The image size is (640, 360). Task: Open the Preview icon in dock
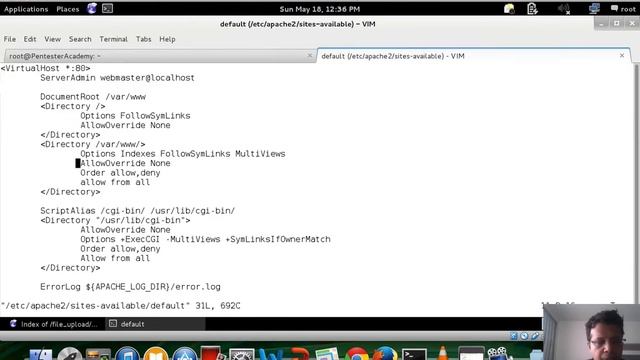[x=327, y=354]
